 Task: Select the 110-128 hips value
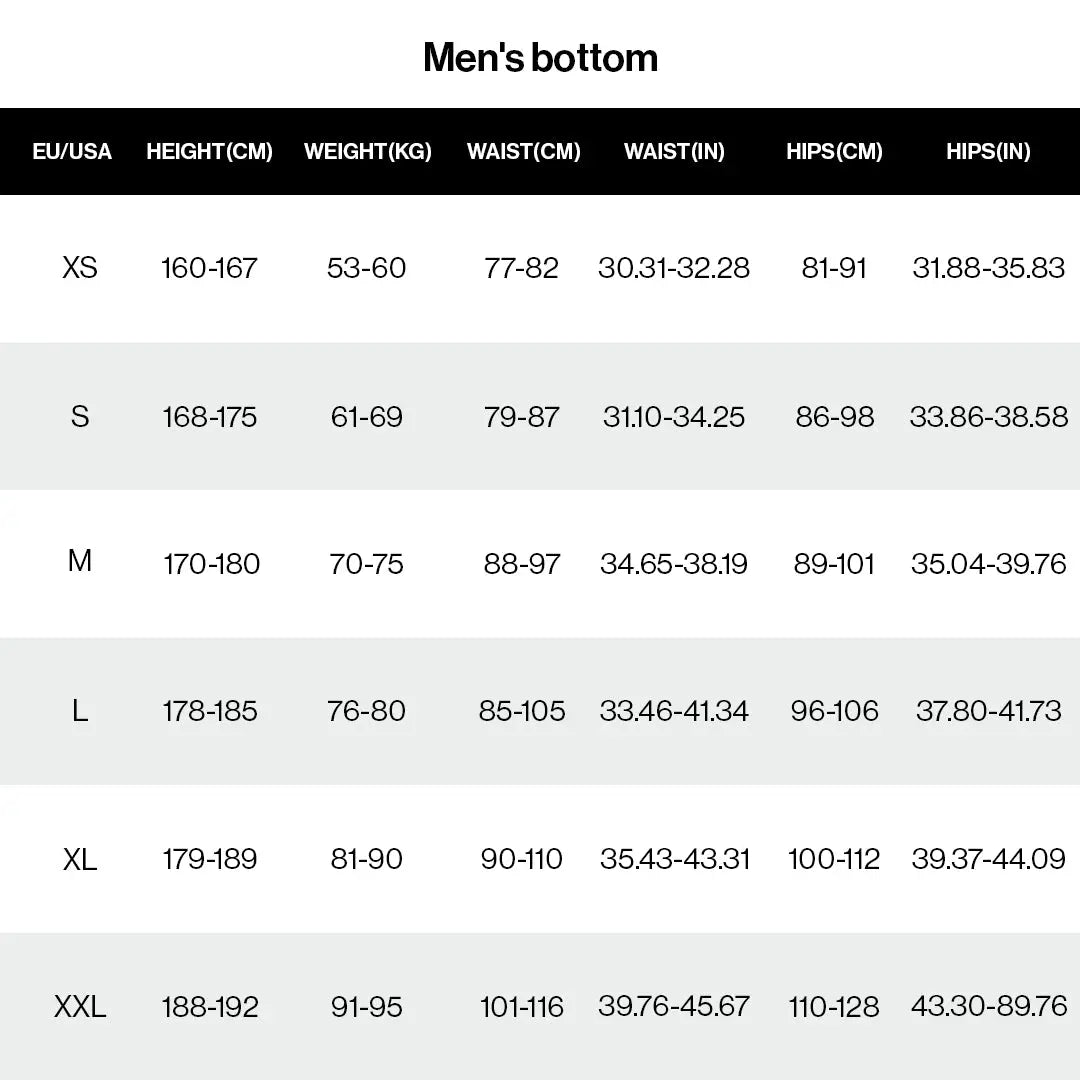[834, 1006]
